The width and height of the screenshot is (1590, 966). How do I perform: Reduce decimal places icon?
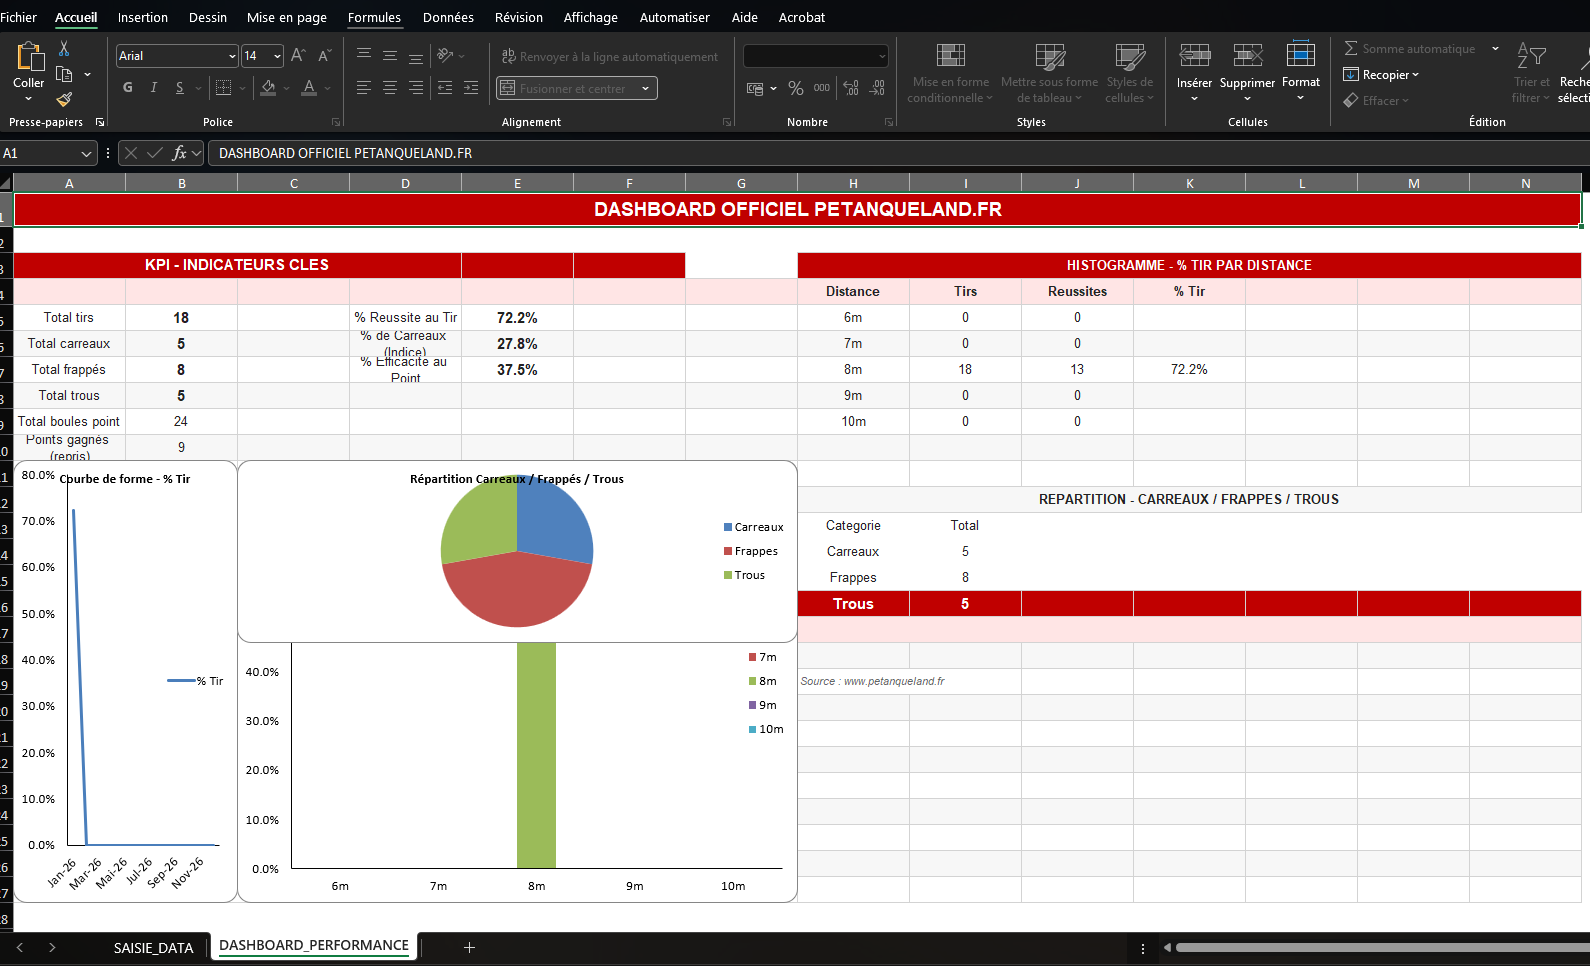pos(877,88)
